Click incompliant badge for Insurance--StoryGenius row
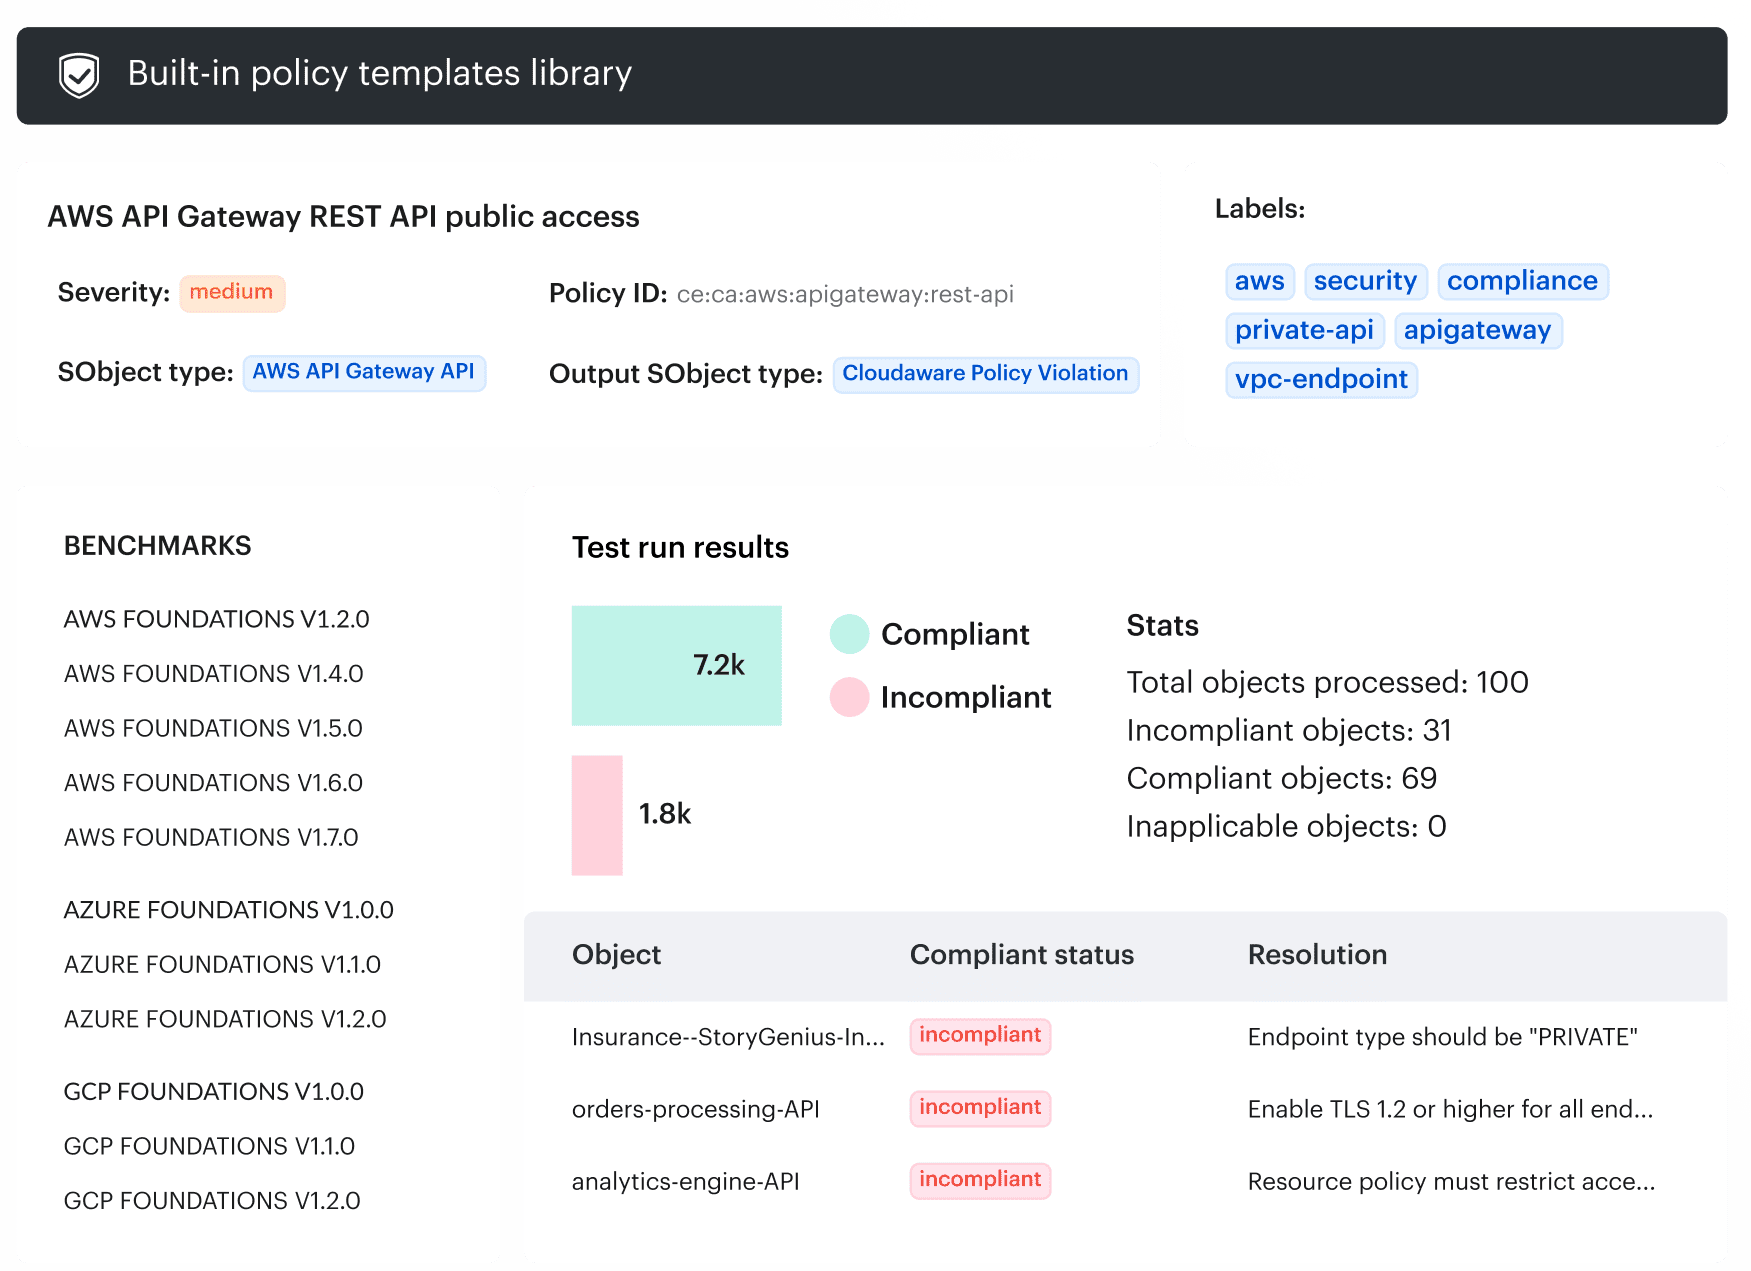The image size is (1751, 1271). [980, 1036]
